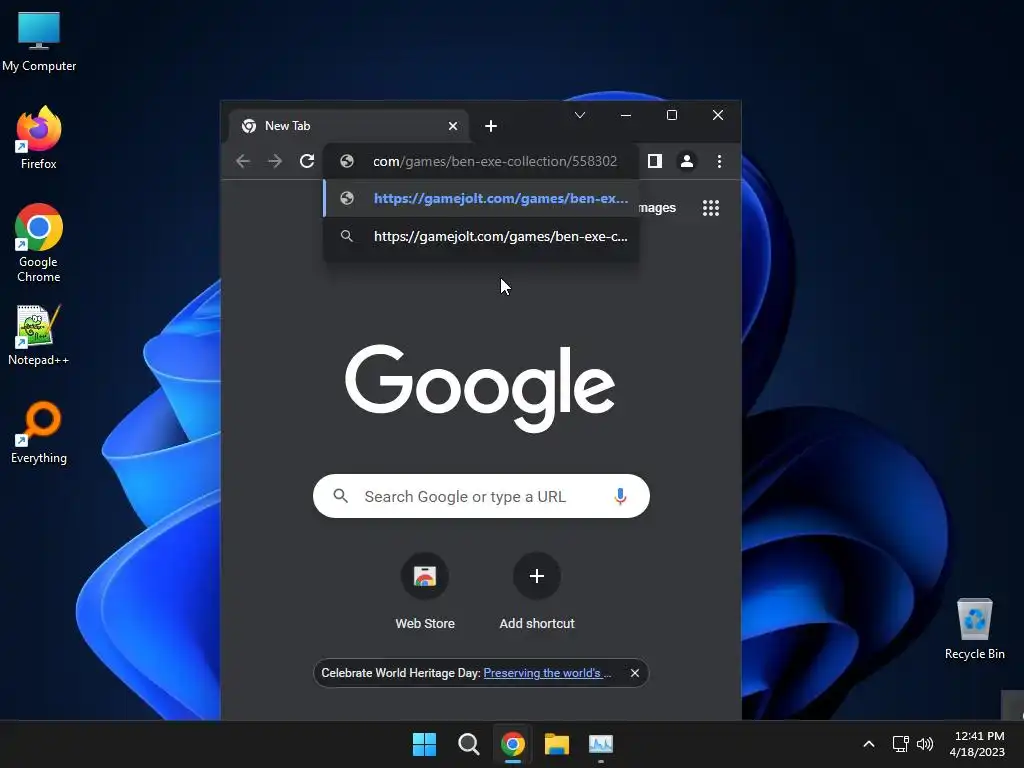Open the Web Store shortcut tile
Image resolution: width=1024 pixels, height=768 pixels.
click(x=424, y=592)
